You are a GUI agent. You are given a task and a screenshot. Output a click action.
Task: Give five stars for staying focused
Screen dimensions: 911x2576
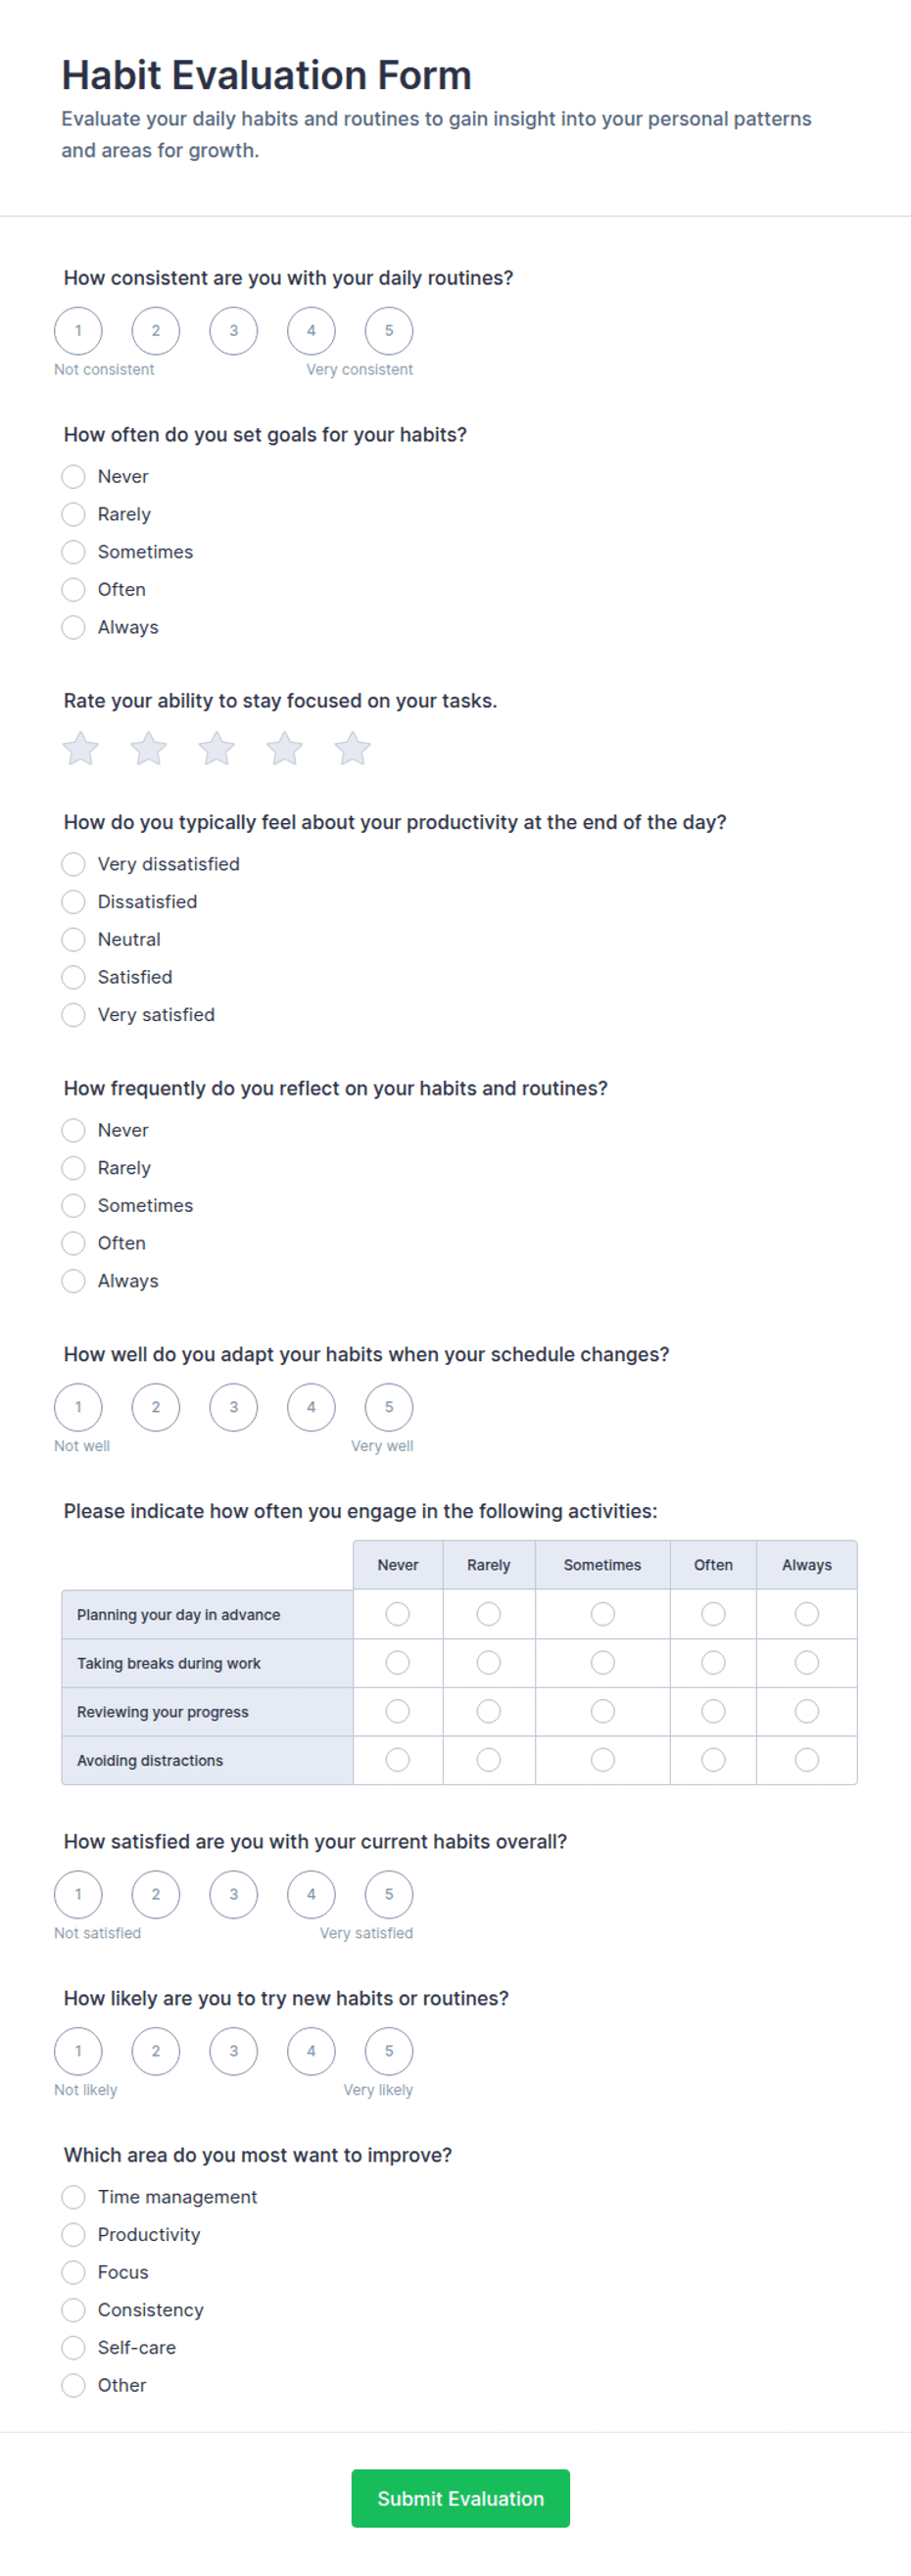[x=353, y=748]
